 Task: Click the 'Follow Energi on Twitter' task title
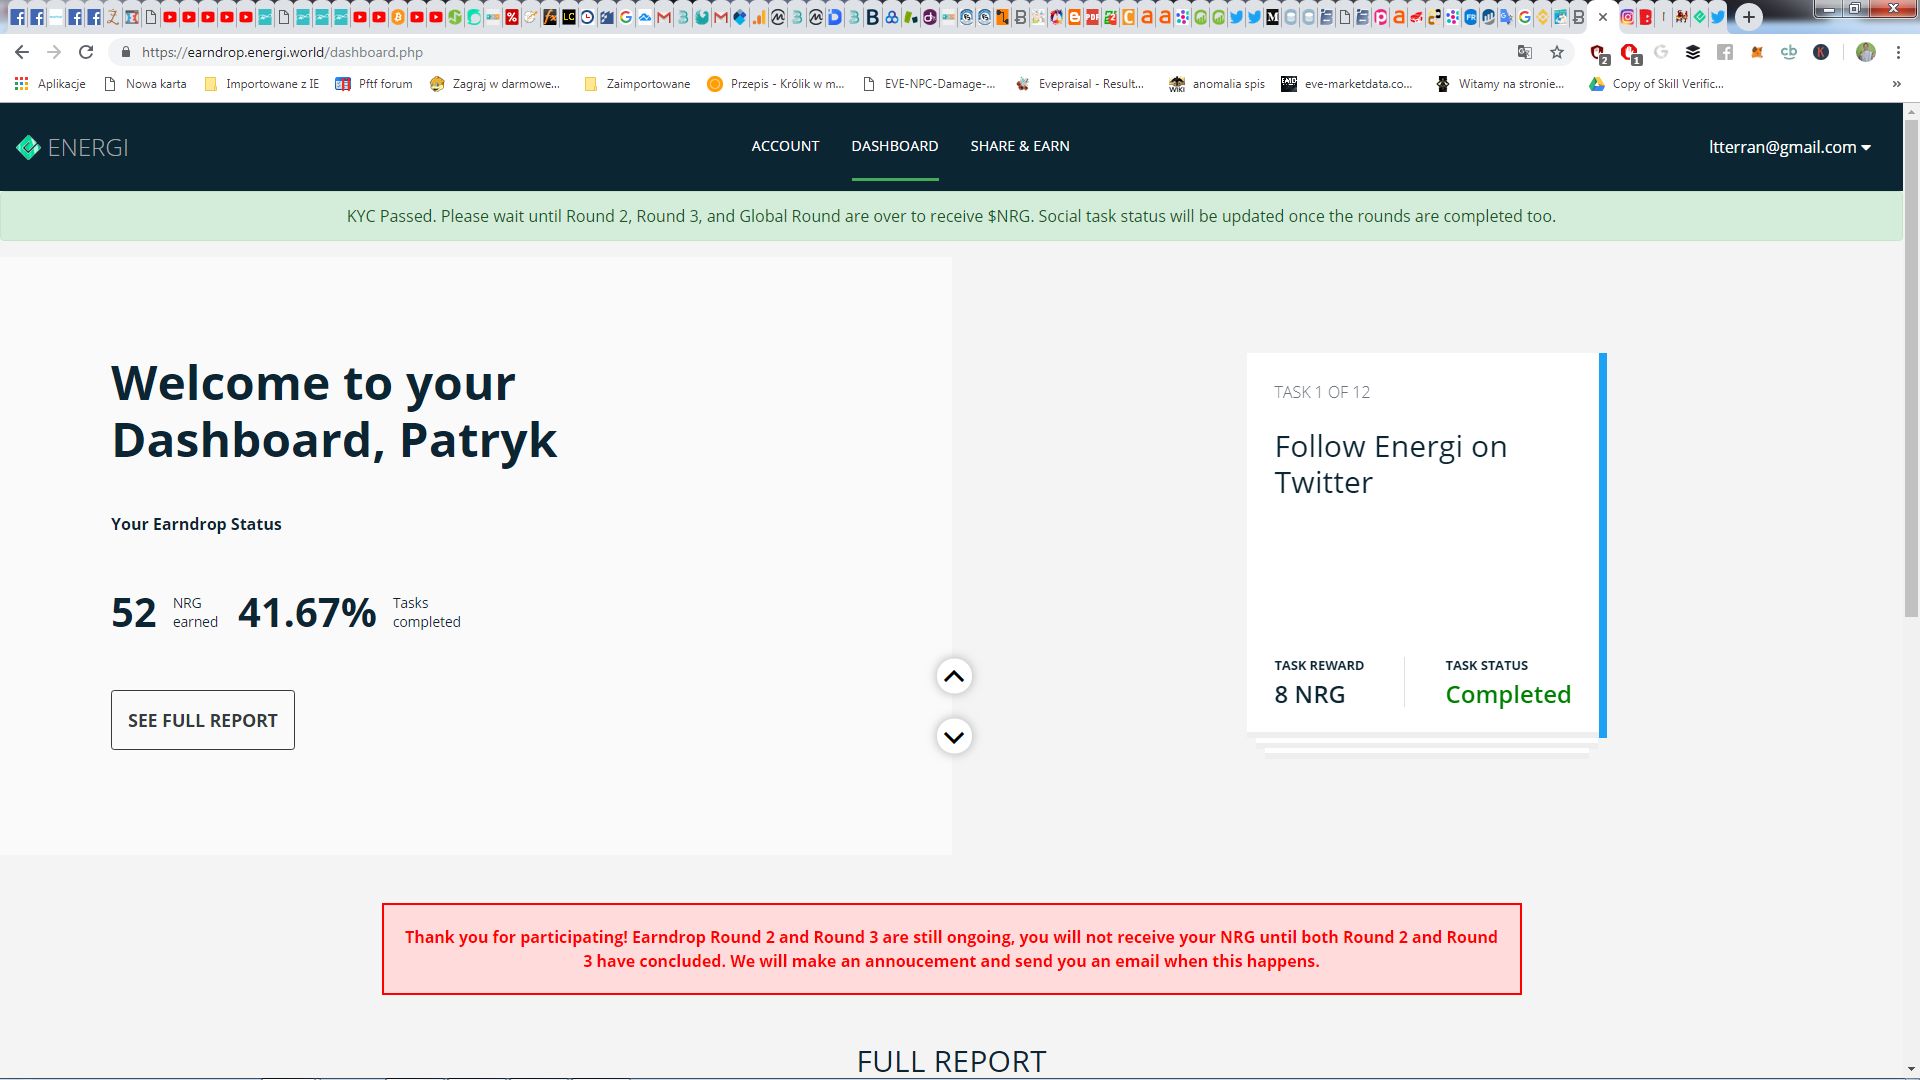tap(1391, 464)
